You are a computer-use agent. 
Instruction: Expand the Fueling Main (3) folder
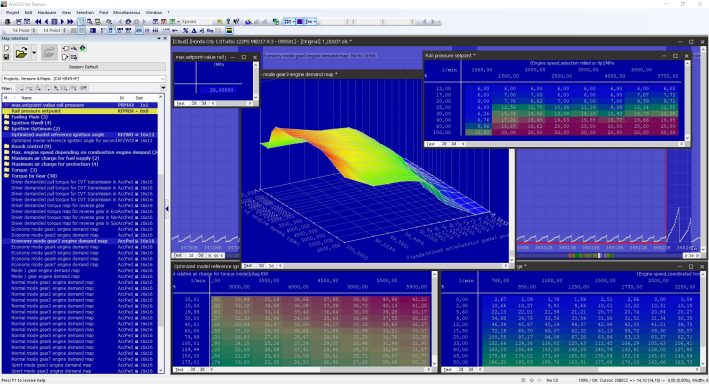tap(30, 117)
